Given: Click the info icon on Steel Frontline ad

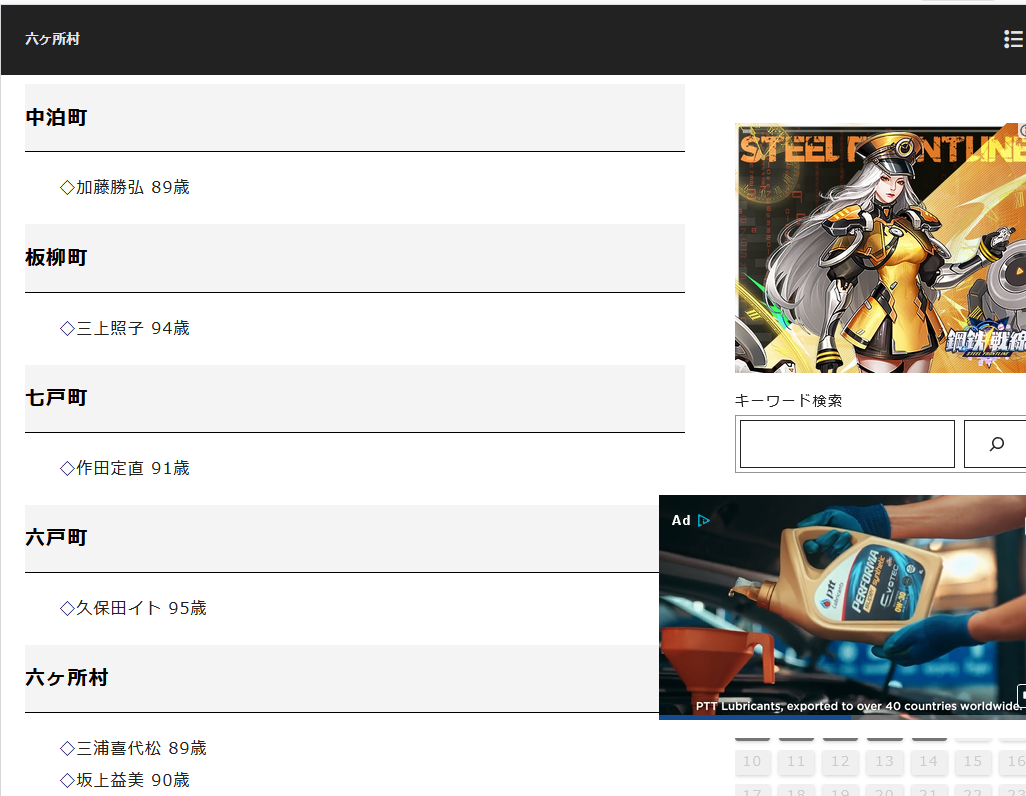Looking at the screenshot, I should pos(1022,130).
